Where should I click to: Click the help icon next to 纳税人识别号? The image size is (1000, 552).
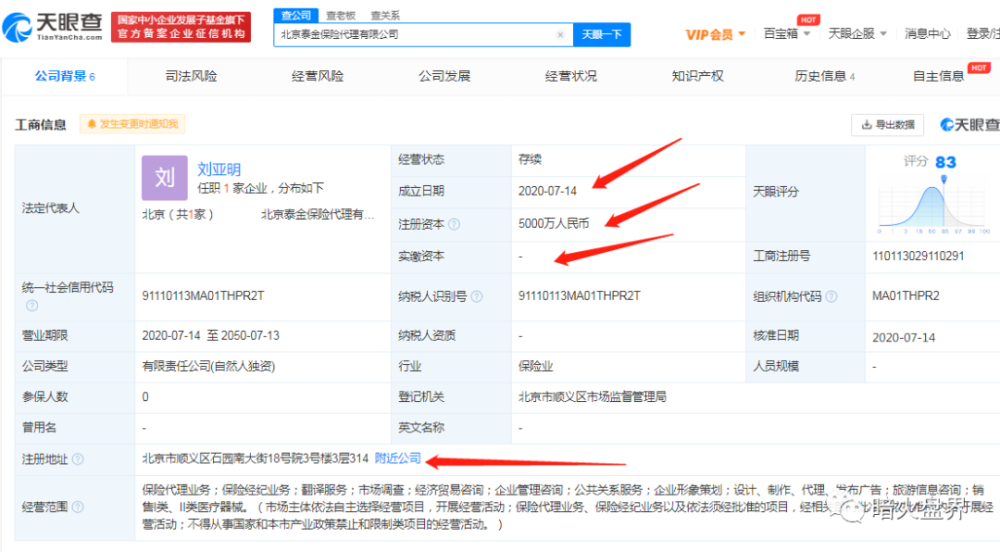(x=476, y=296)
